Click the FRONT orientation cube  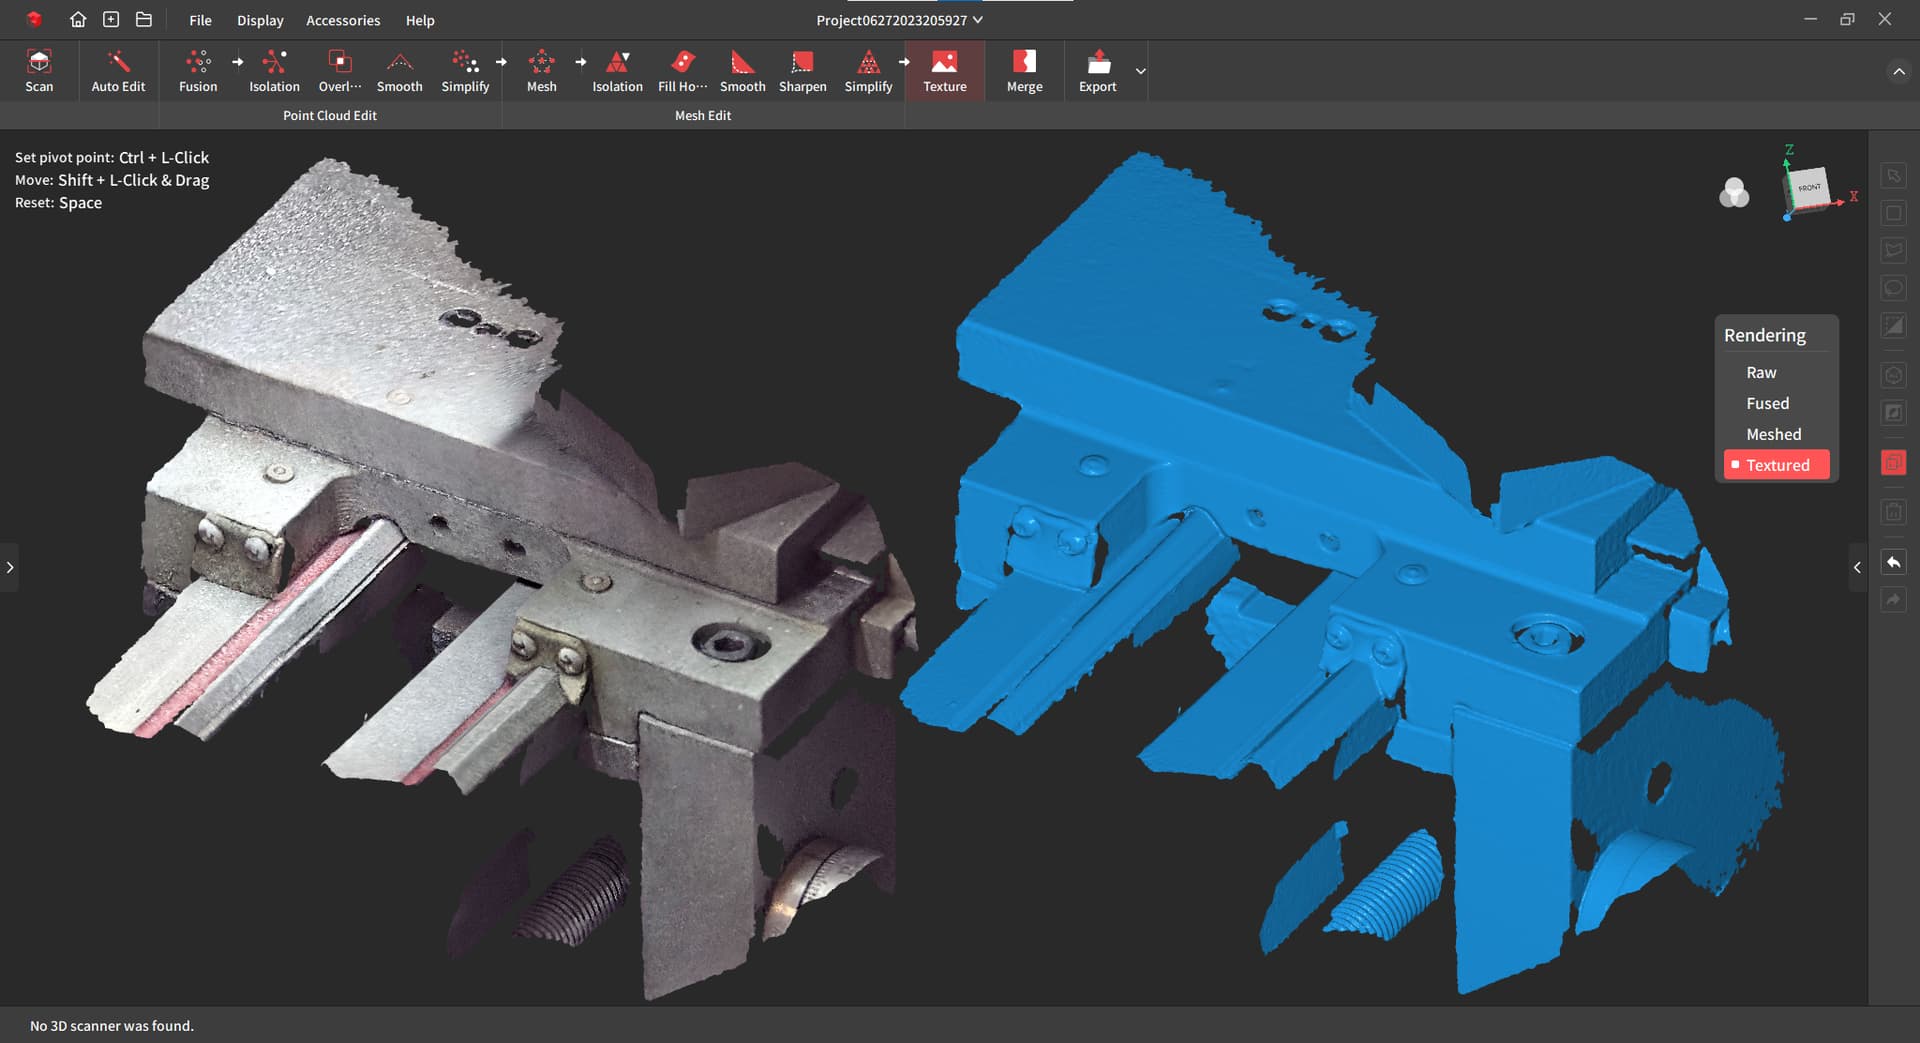click(1809, 188)
